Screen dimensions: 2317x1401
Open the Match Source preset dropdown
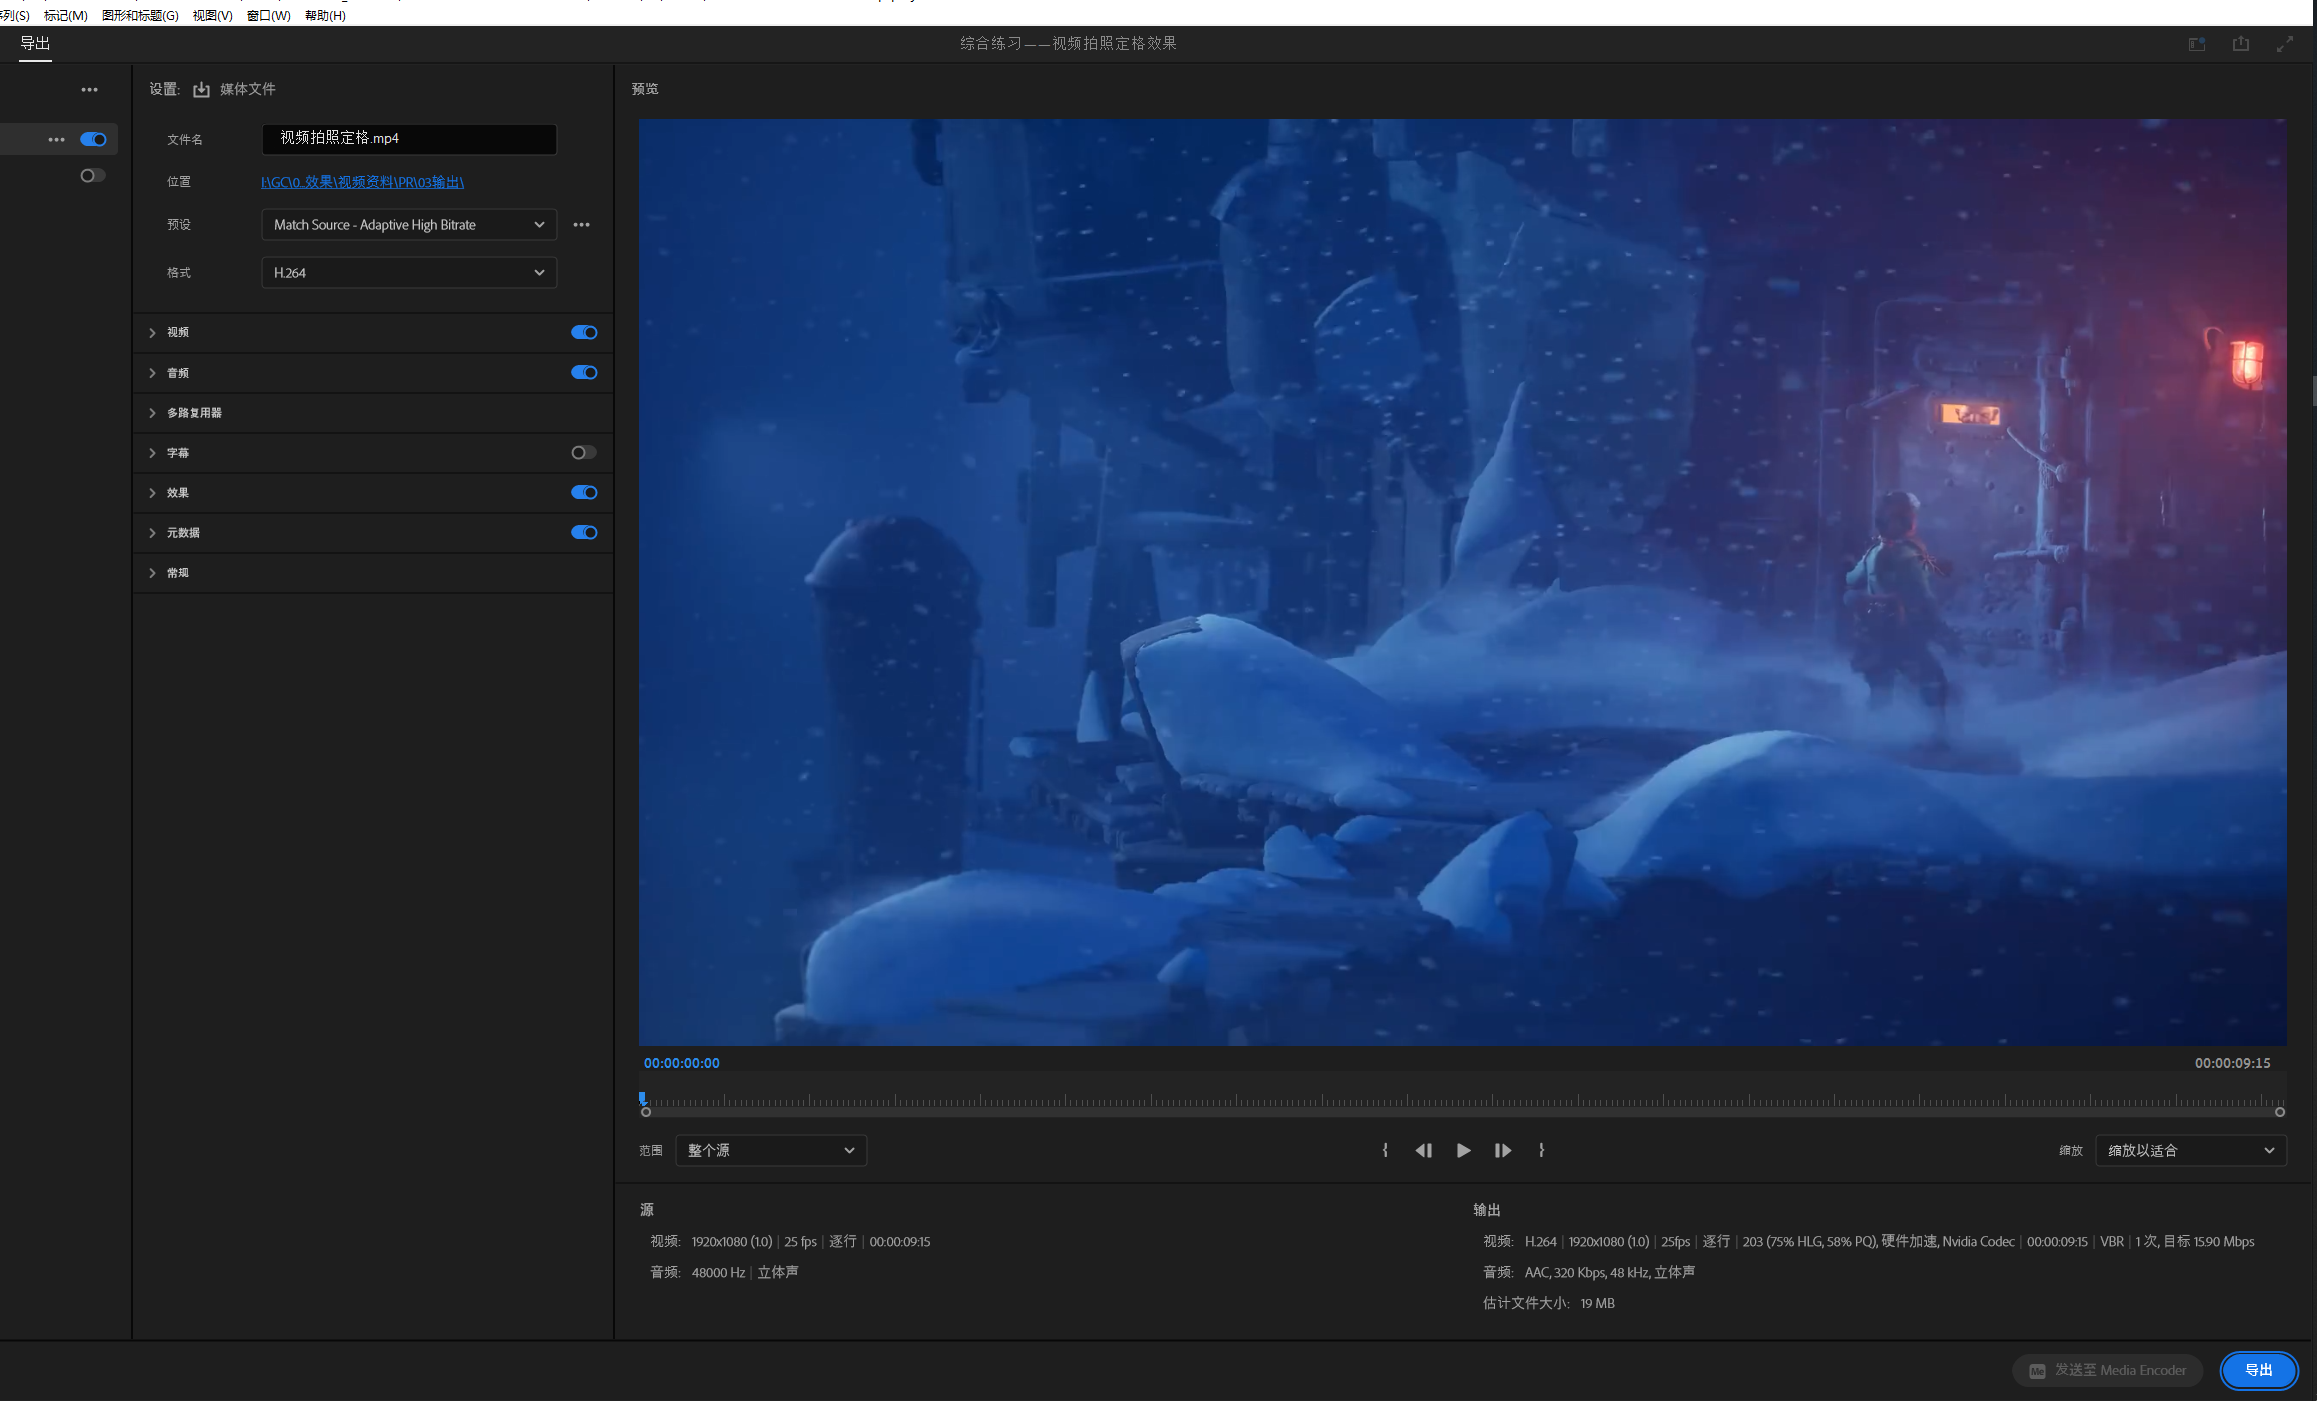click(408, 225)
